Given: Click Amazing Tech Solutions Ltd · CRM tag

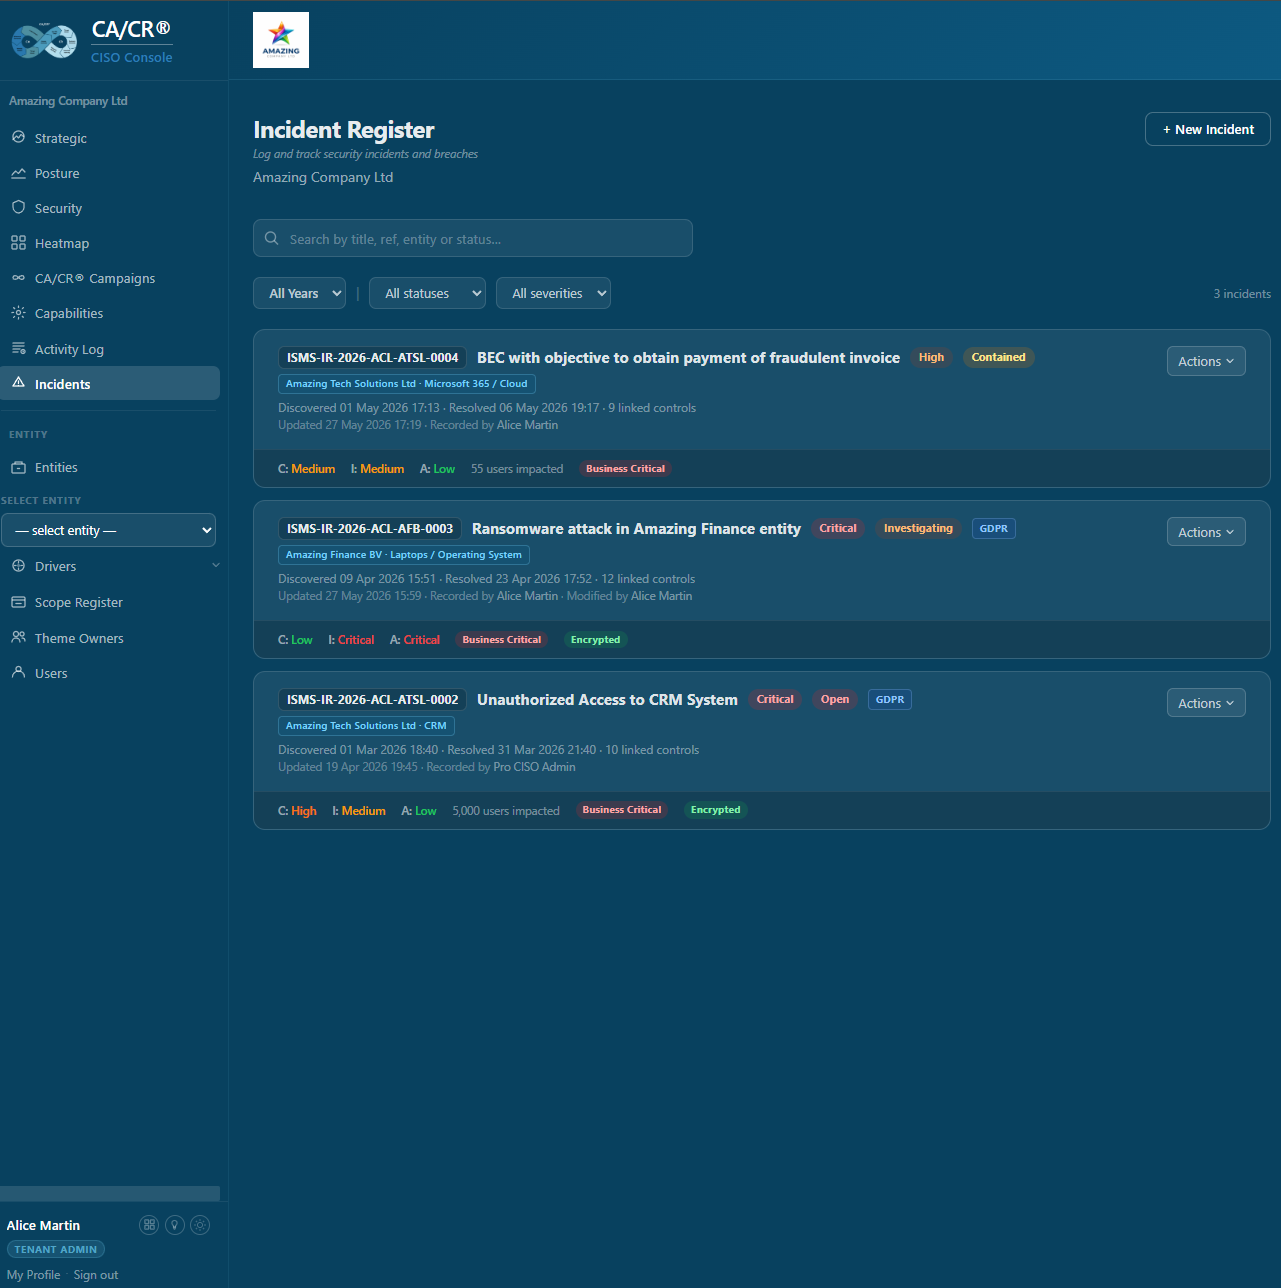Looking at the screenshot, I should (x=366, y=726).
